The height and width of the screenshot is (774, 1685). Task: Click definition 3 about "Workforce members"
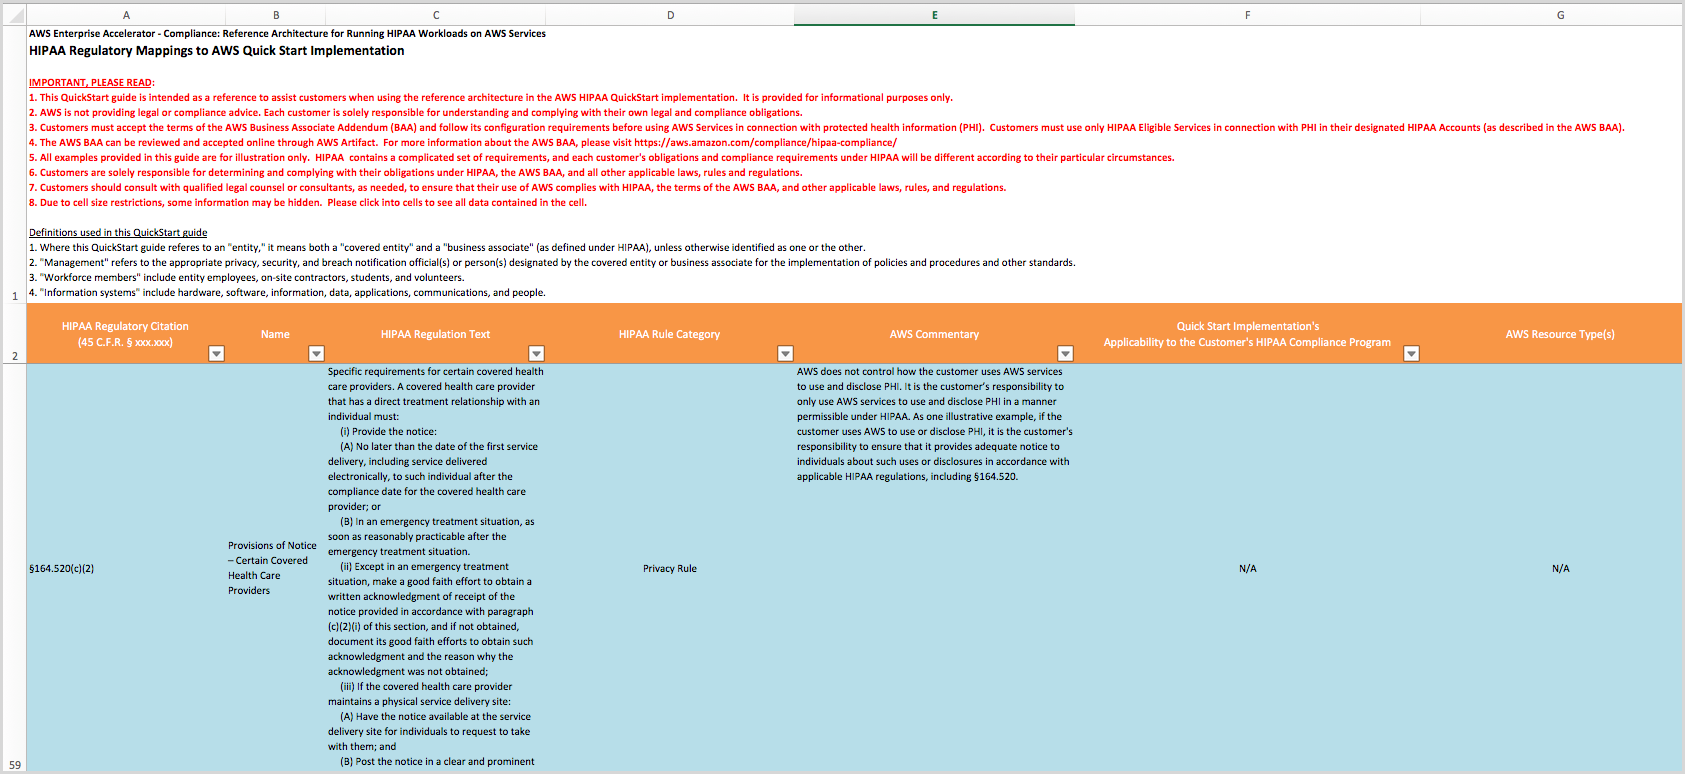[x=247, y=278]
